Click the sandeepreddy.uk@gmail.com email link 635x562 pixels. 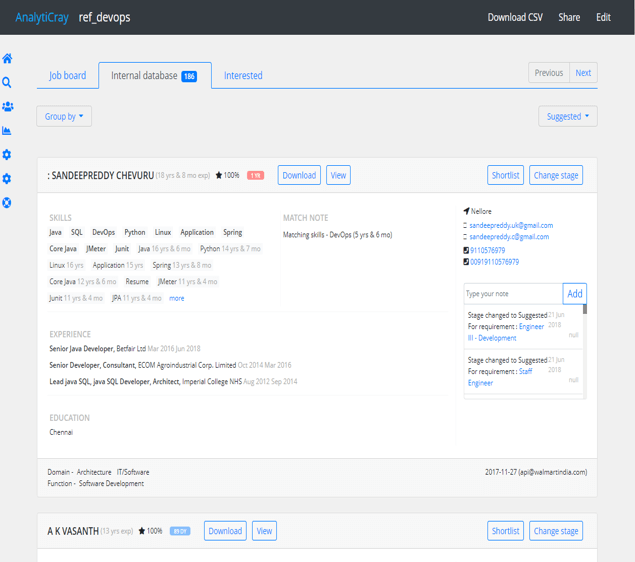[511, 225]
